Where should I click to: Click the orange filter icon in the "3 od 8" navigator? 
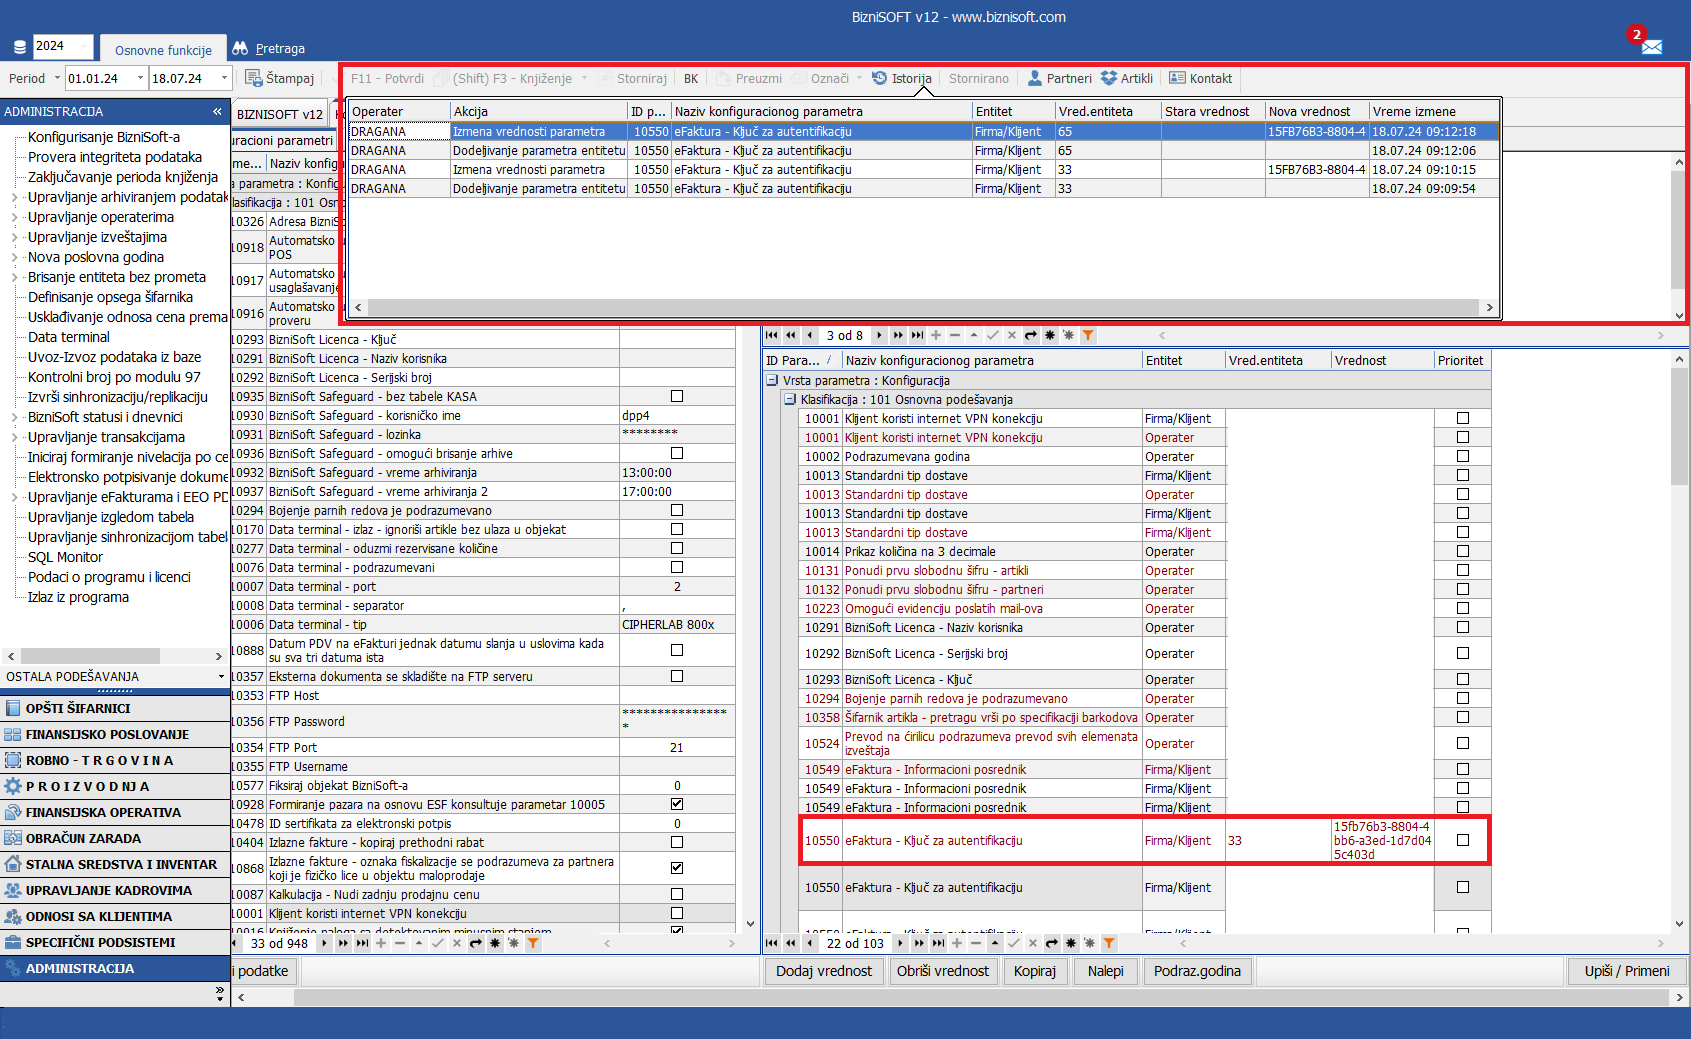[1088, 335]
